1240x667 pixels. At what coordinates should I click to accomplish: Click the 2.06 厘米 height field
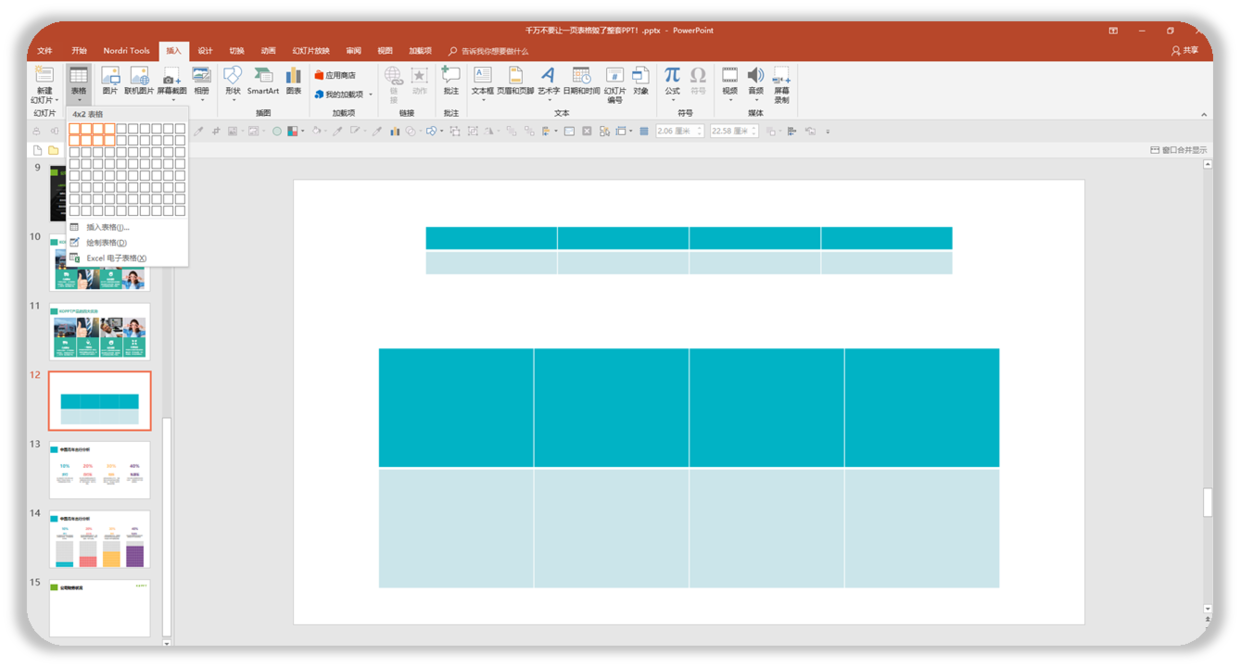(x=678, y=131)
